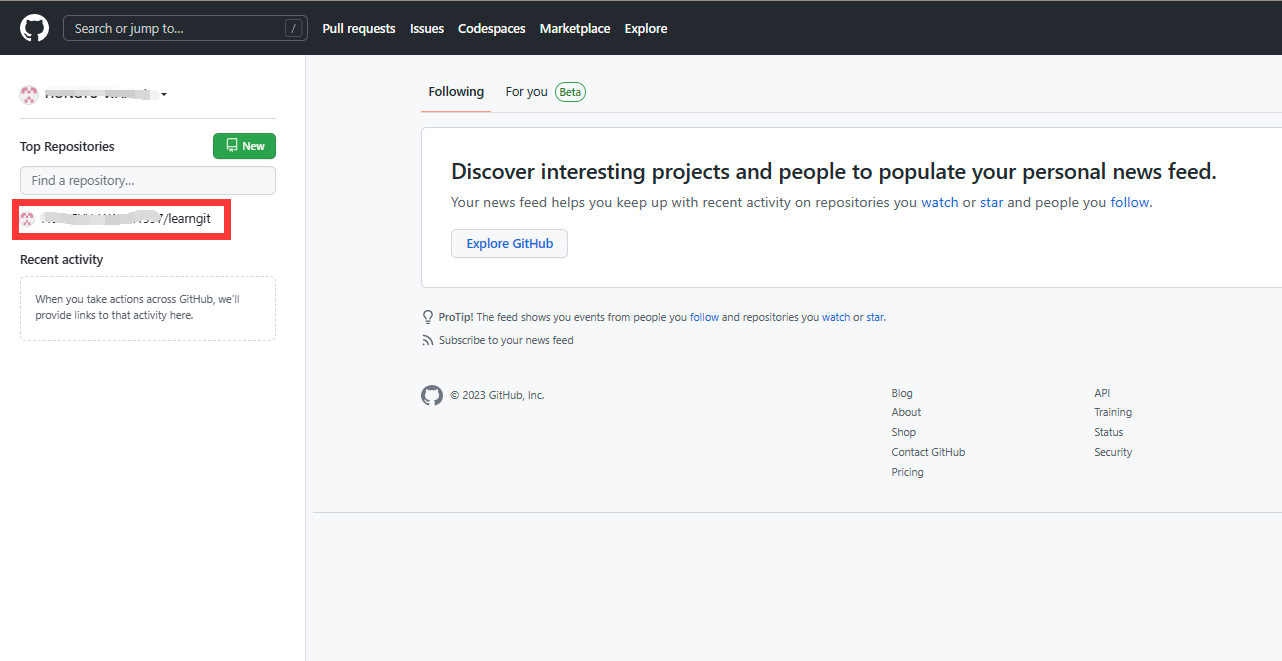1282x661 pixels.
Task: Open follow link in the ProTip line
Action: tap(704, 317)
